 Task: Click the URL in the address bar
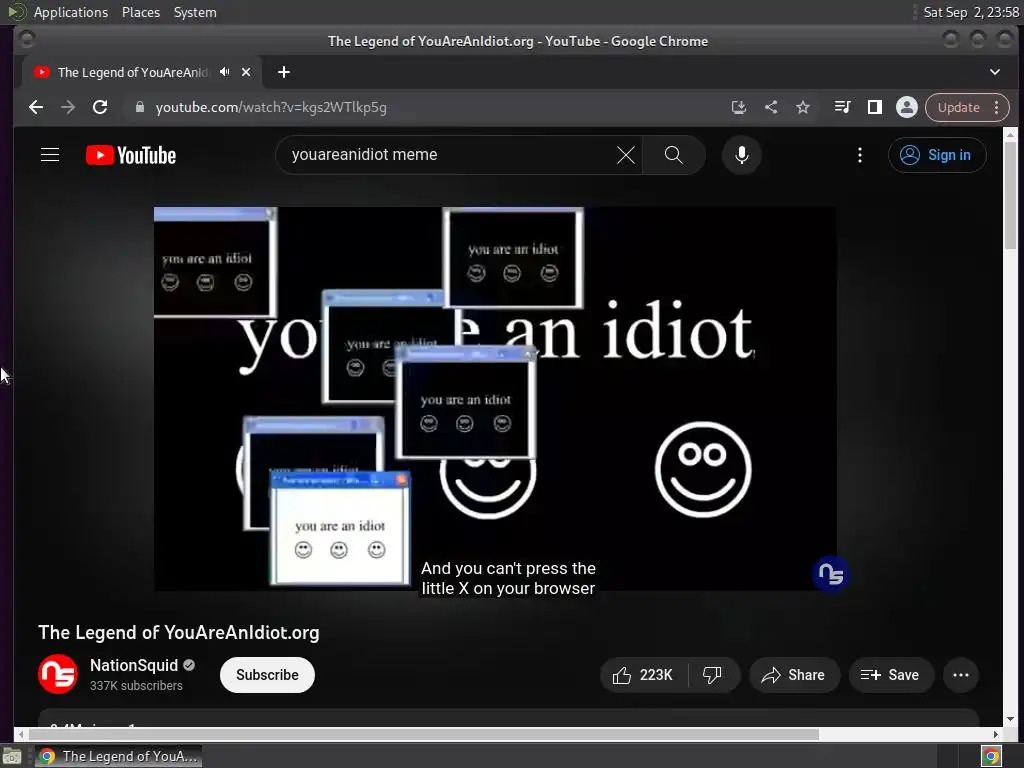coord(271,107)
